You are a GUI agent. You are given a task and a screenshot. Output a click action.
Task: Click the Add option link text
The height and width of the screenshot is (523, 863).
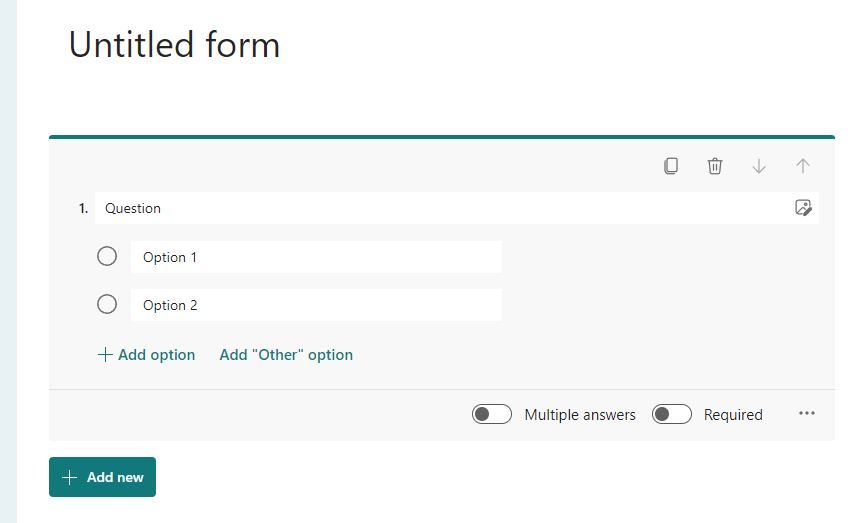[156, 355]
